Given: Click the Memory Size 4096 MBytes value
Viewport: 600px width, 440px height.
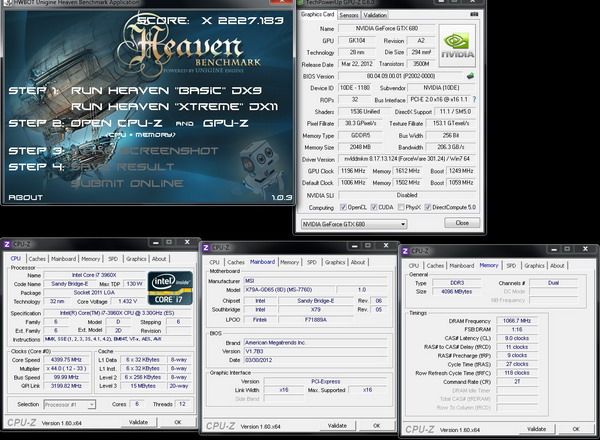Looking at the screenshot, I should tap(457, 292).
